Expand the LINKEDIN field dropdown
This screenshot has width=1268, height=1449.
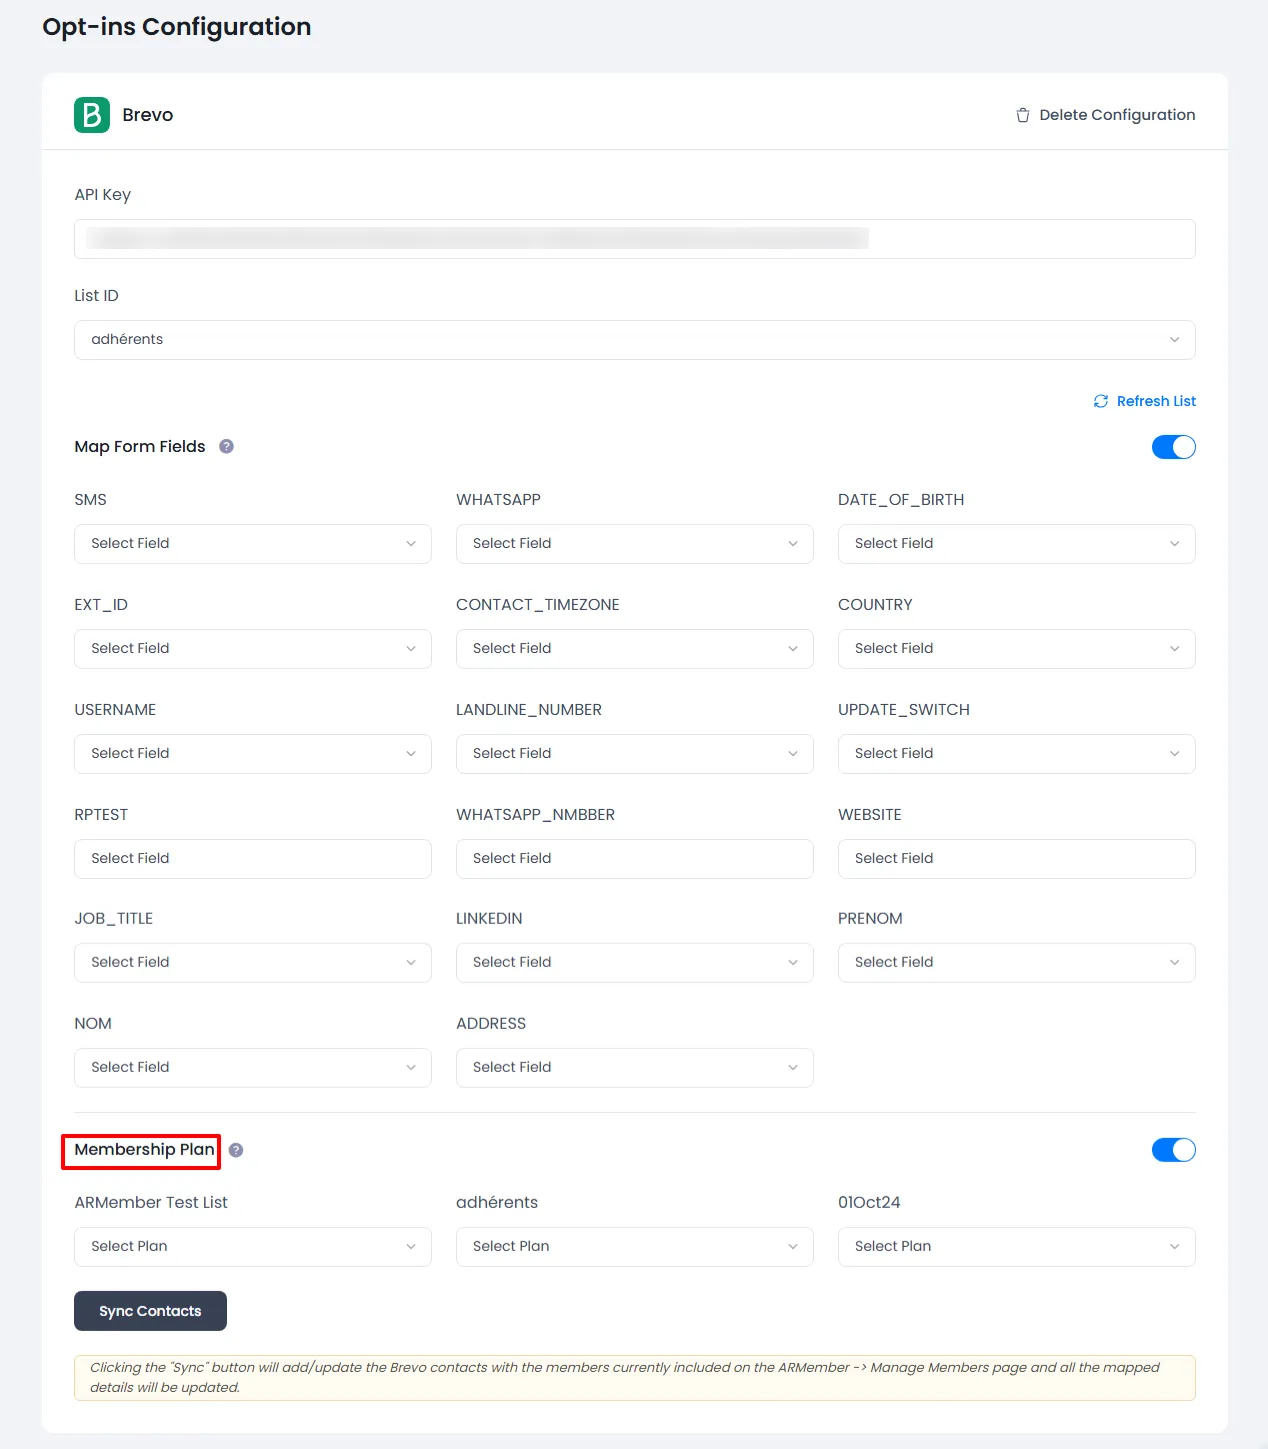(x=634, y=963)
